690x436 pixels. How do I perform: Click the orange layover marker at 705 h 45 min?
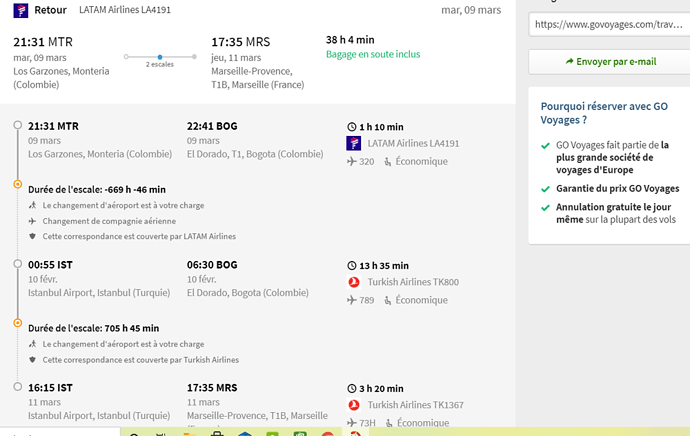[x=18, y=322]
